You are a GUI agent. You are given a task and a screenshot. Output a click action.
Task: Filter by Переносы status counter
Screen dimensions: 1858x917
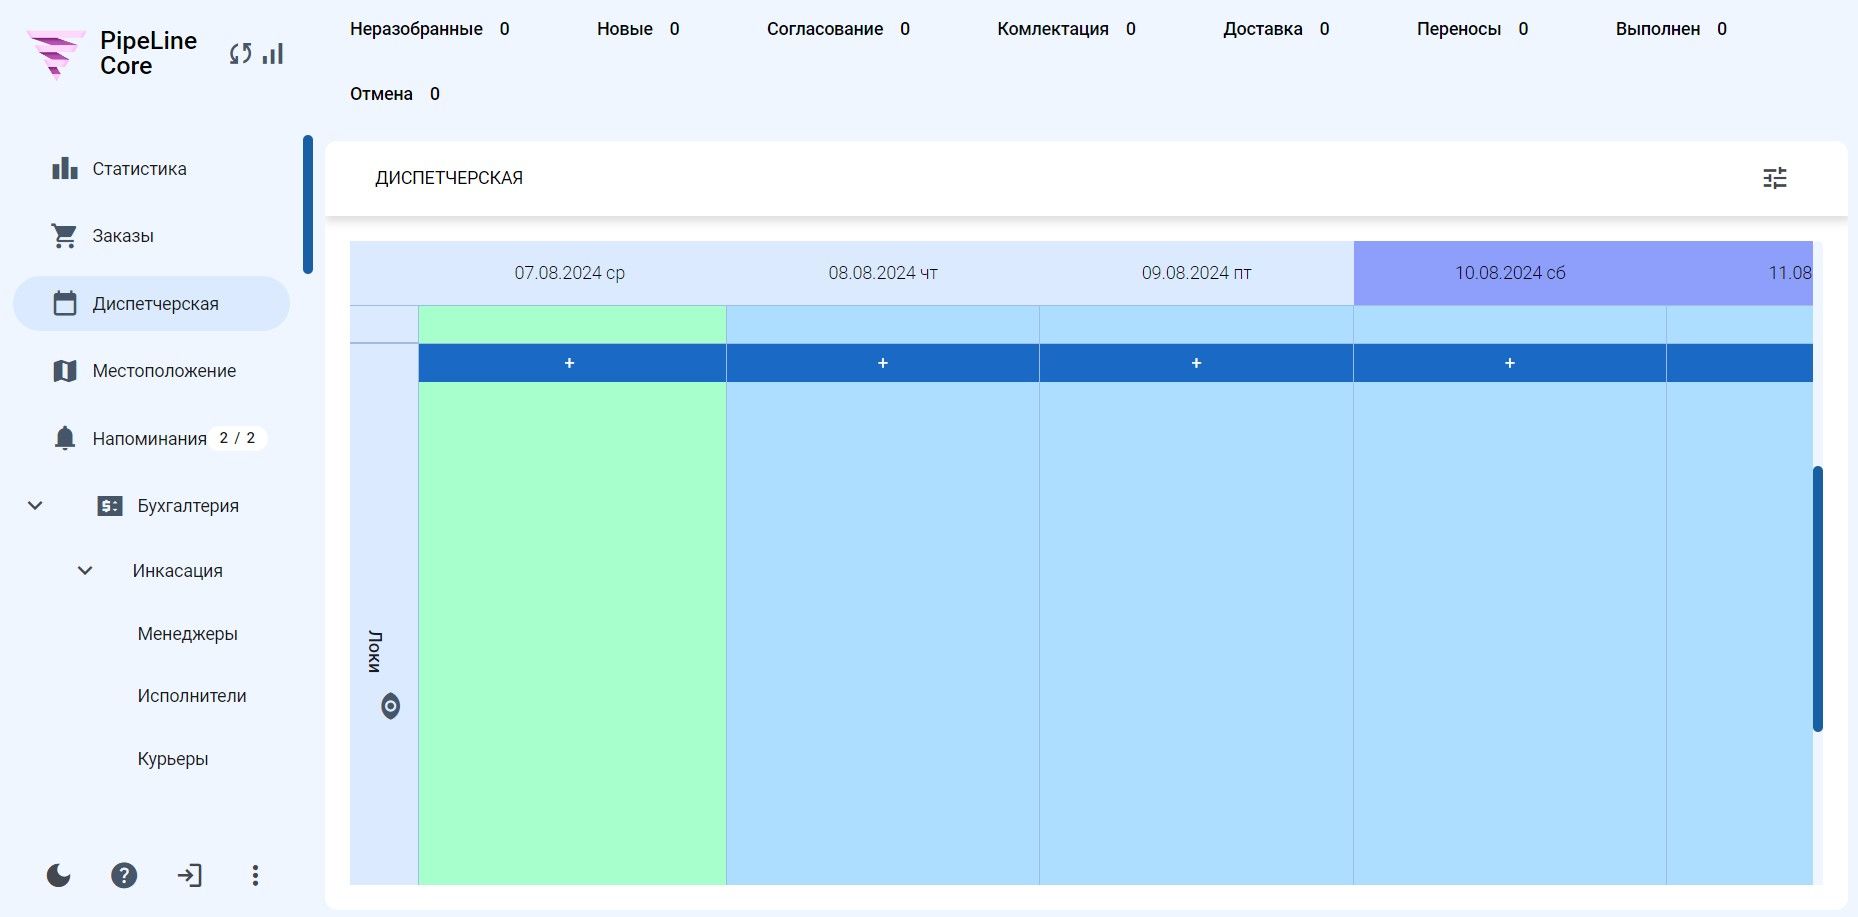pos(1473,29)
